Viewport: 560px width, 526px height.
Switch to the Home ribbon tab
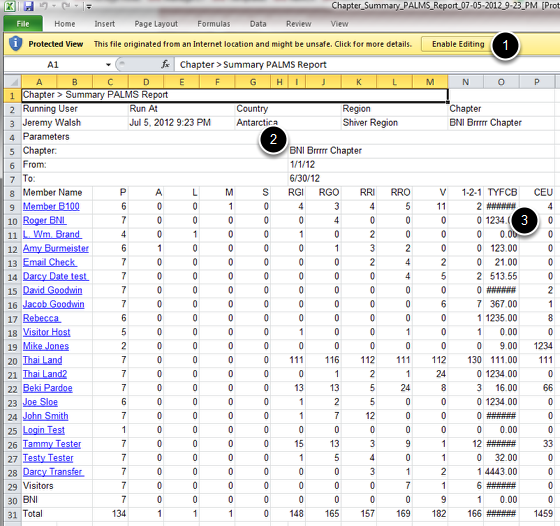pos(65,24)
